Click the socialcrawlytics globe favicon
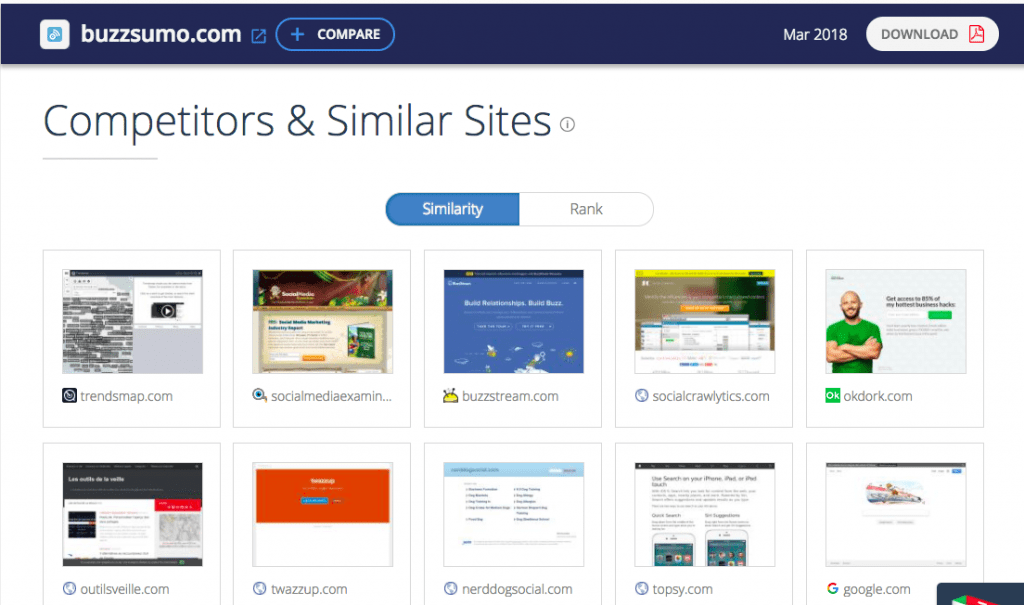 (642, 395)
